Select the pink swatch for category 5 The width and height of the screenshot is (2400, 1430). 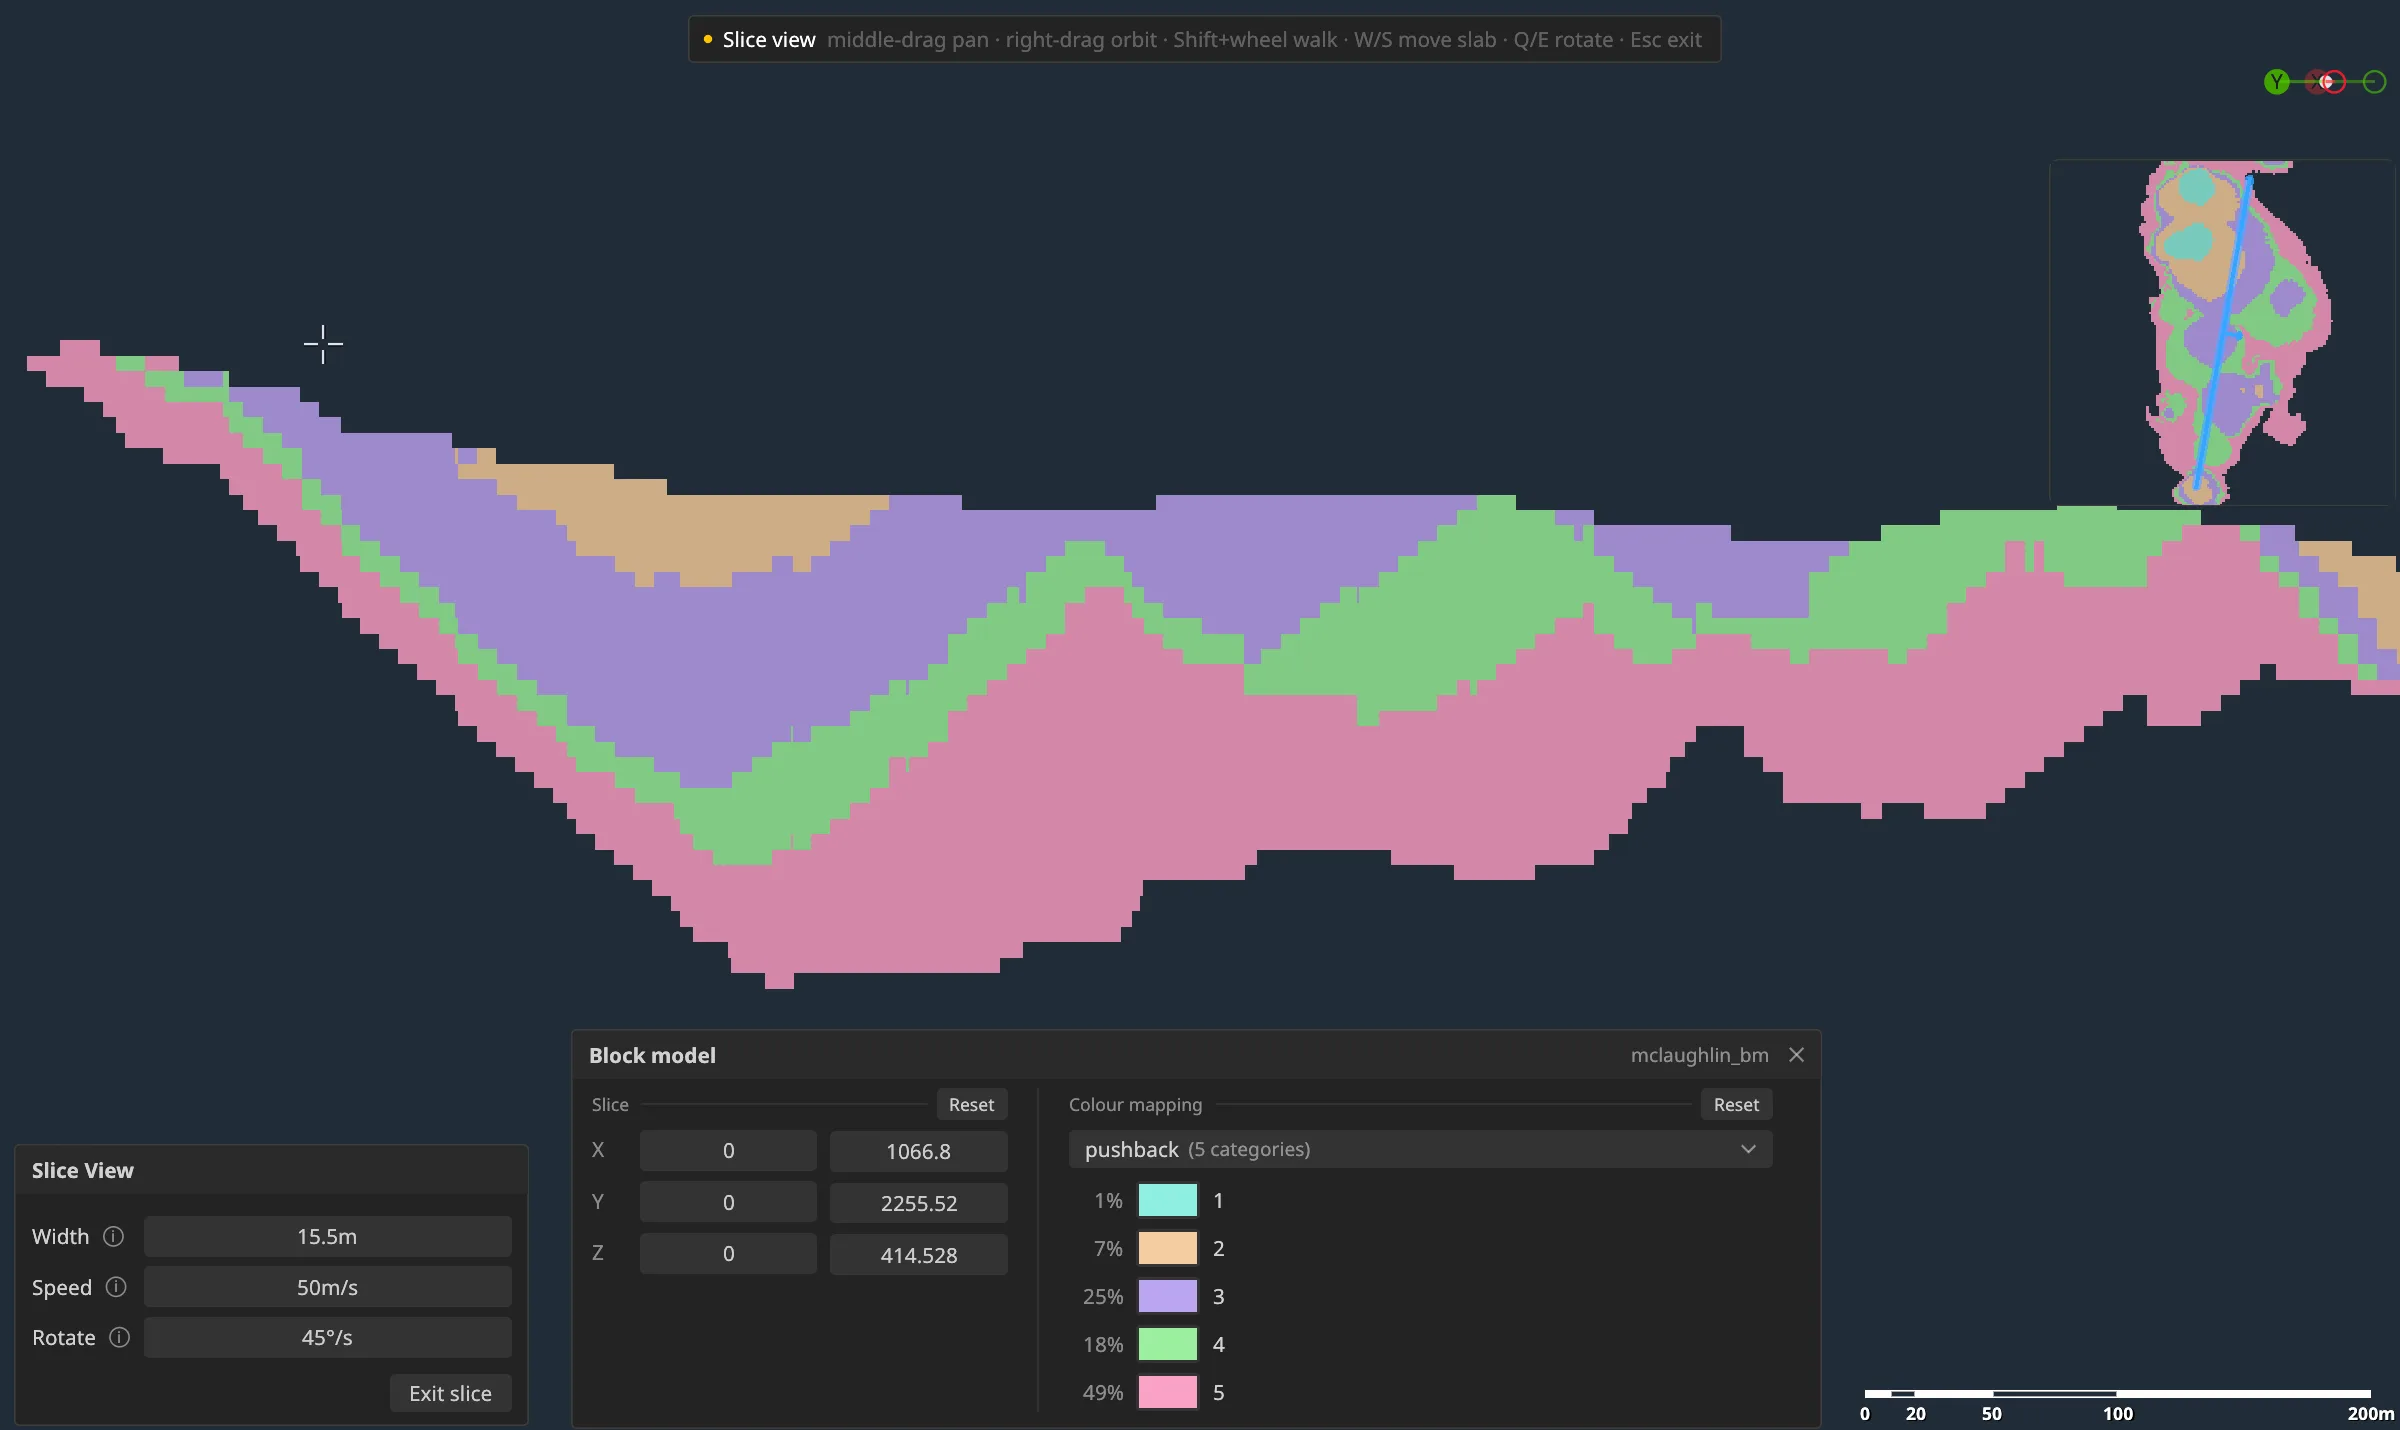(x=1167, y=1393)
